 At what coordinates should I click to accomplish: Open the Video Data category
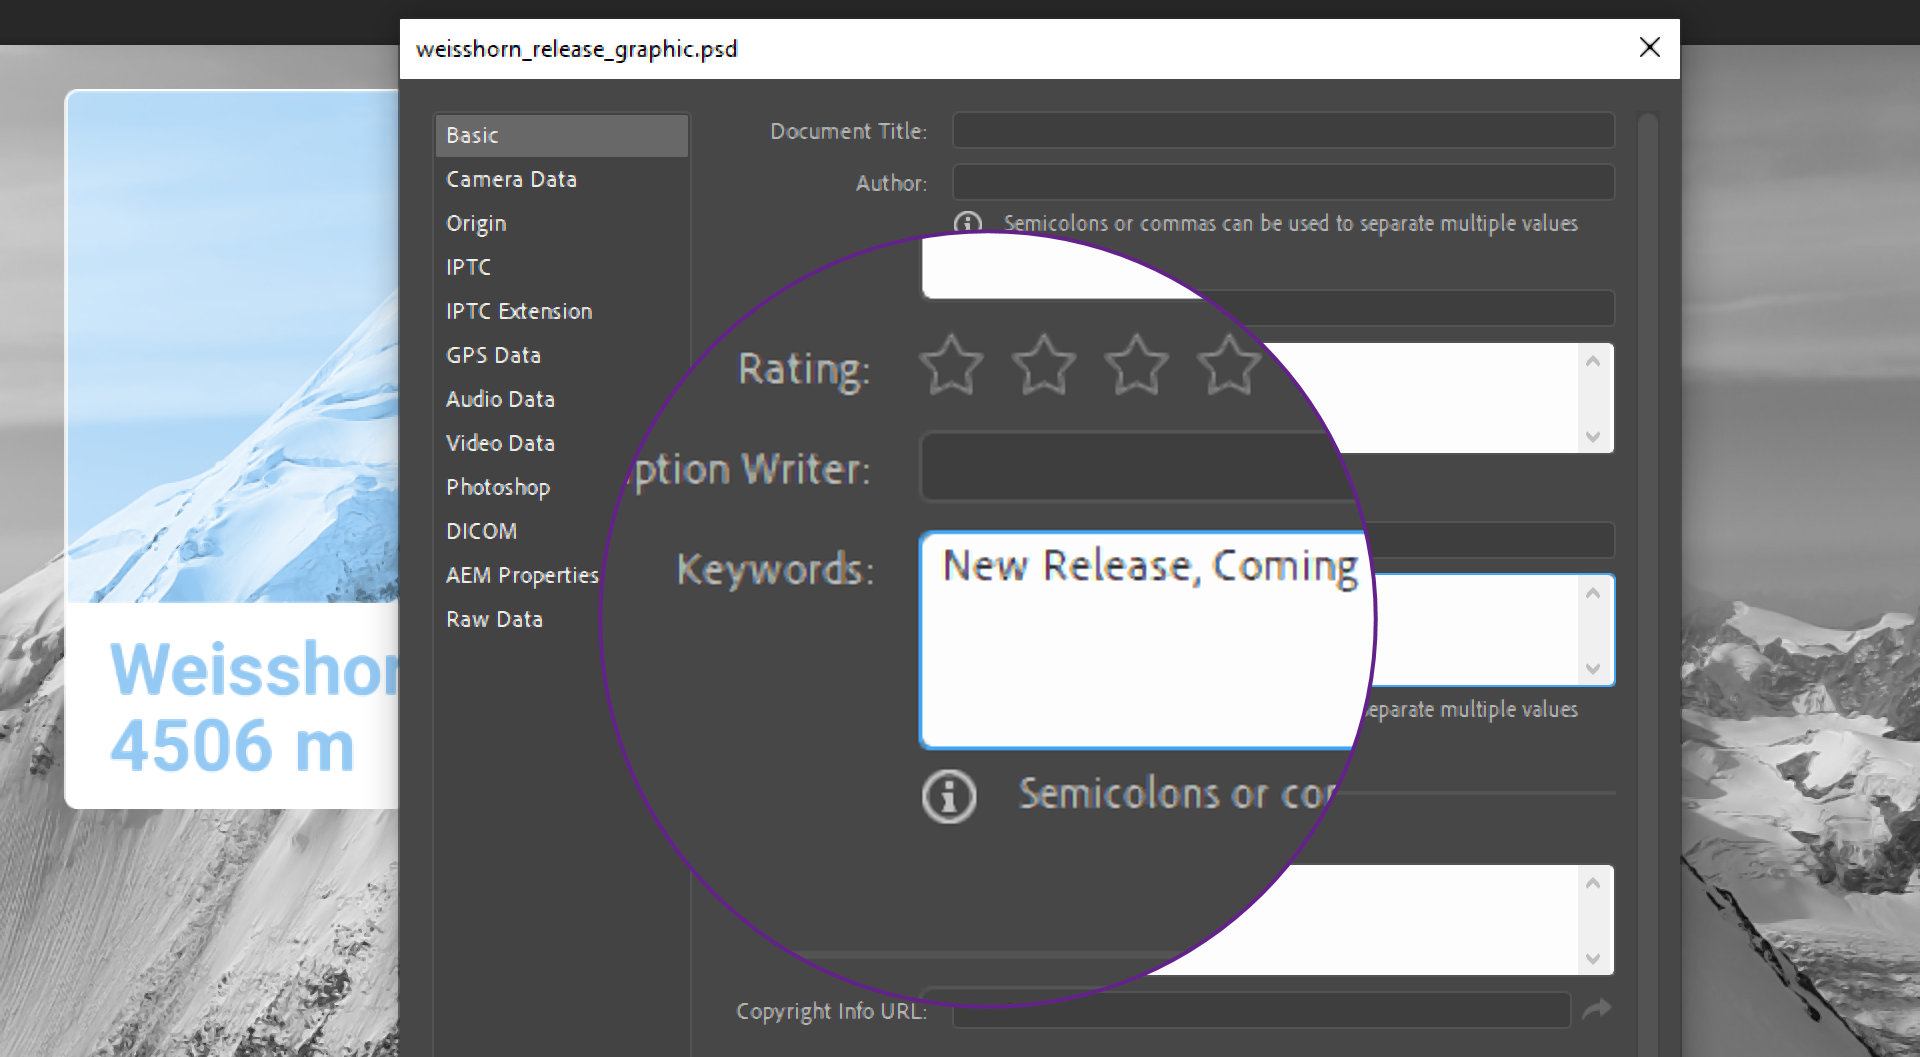tap(500, 443)
